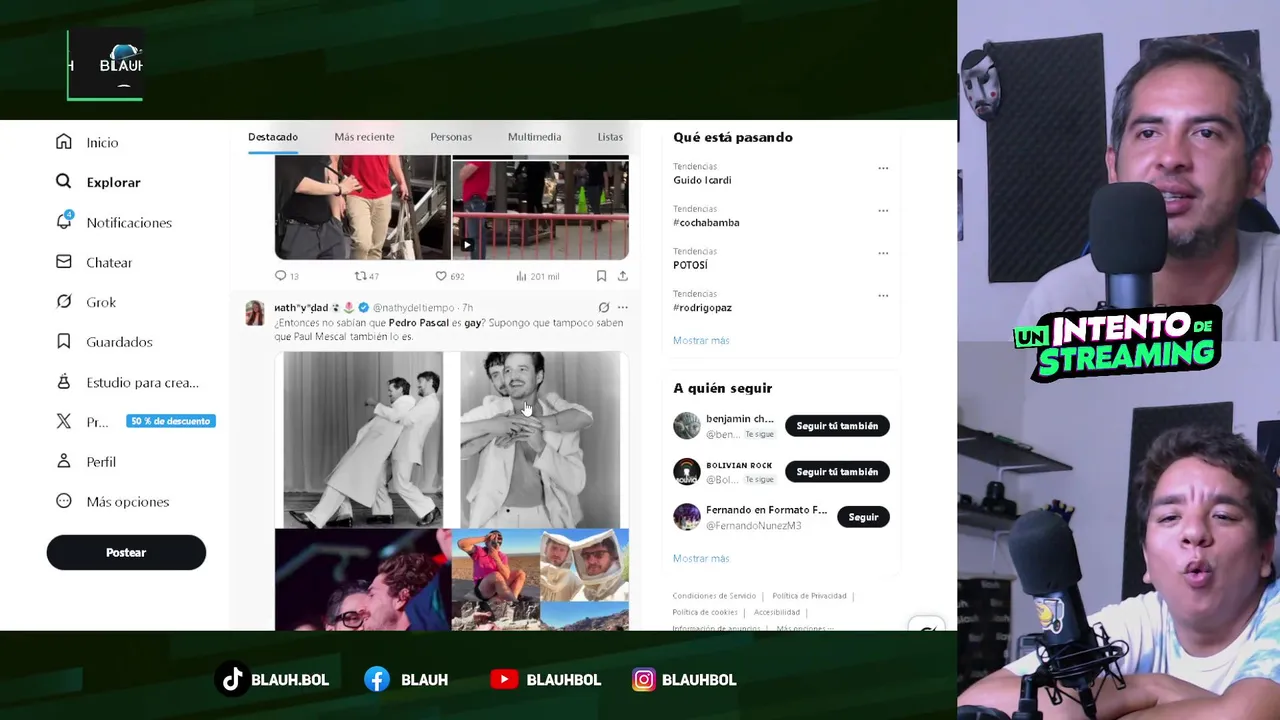The image size is (1280, 720).
Task: Click share icon on the first post
Action: (622, 276)
